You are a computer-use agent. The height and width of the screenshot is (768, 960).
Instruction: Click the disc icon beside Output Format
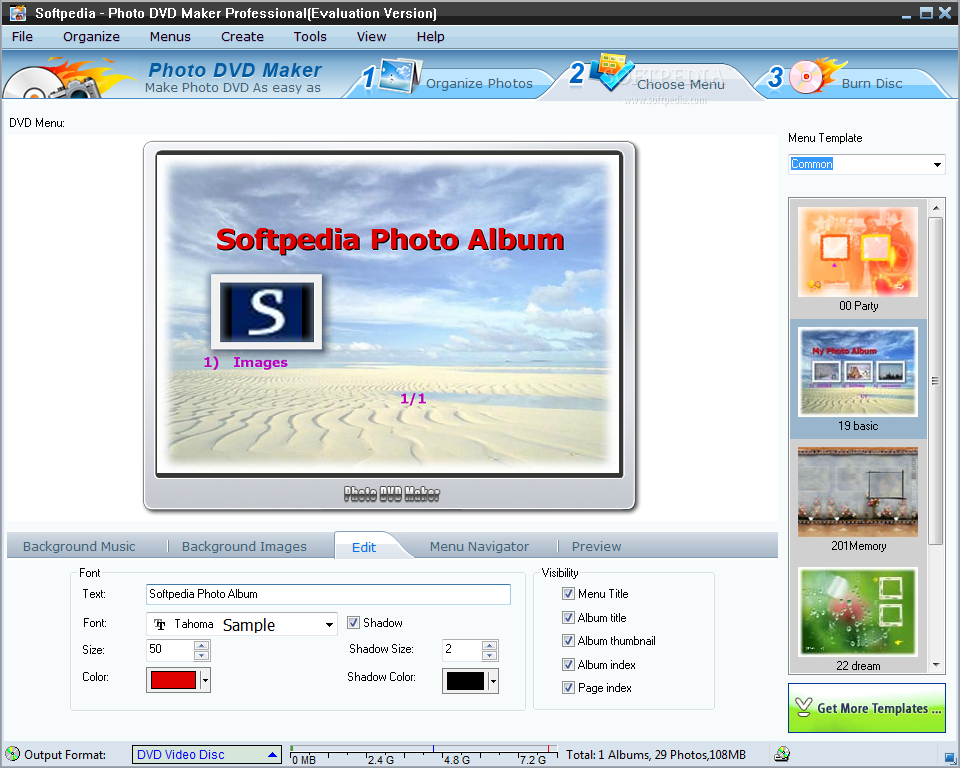click(12, 754)
